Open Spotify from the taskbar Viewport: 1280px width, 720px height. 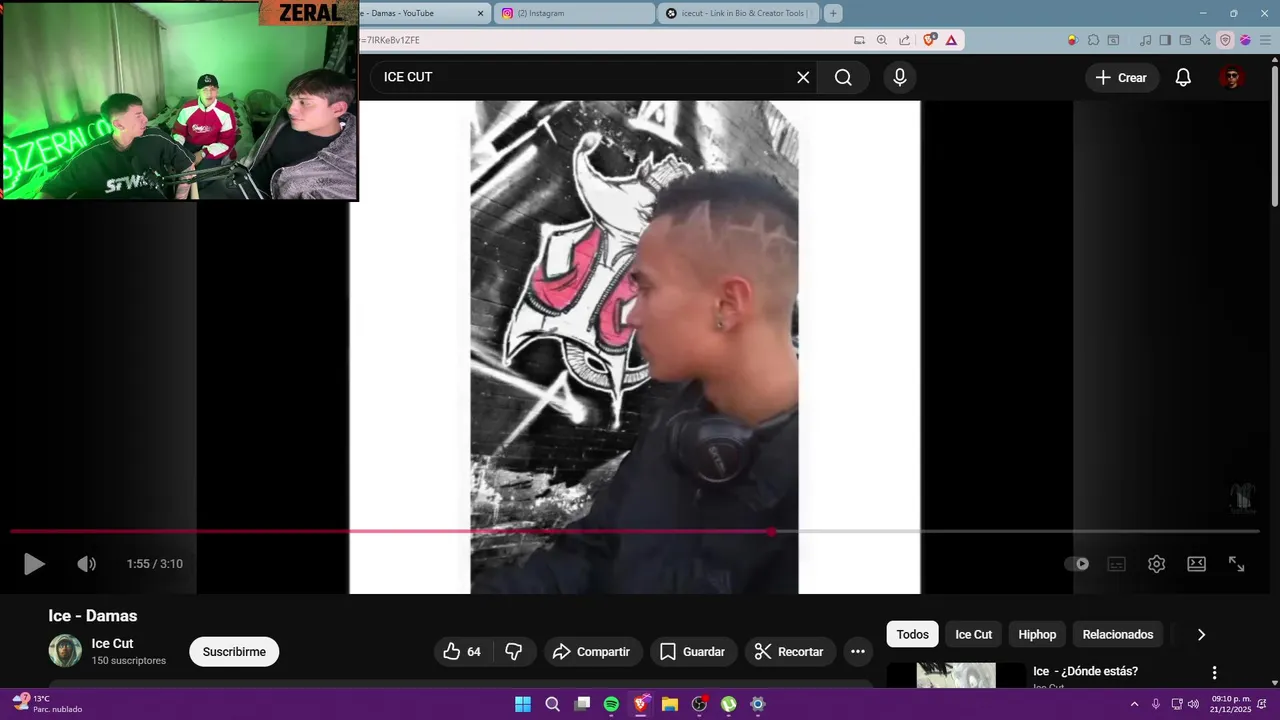pyautogui.click(x=611, y=704)
